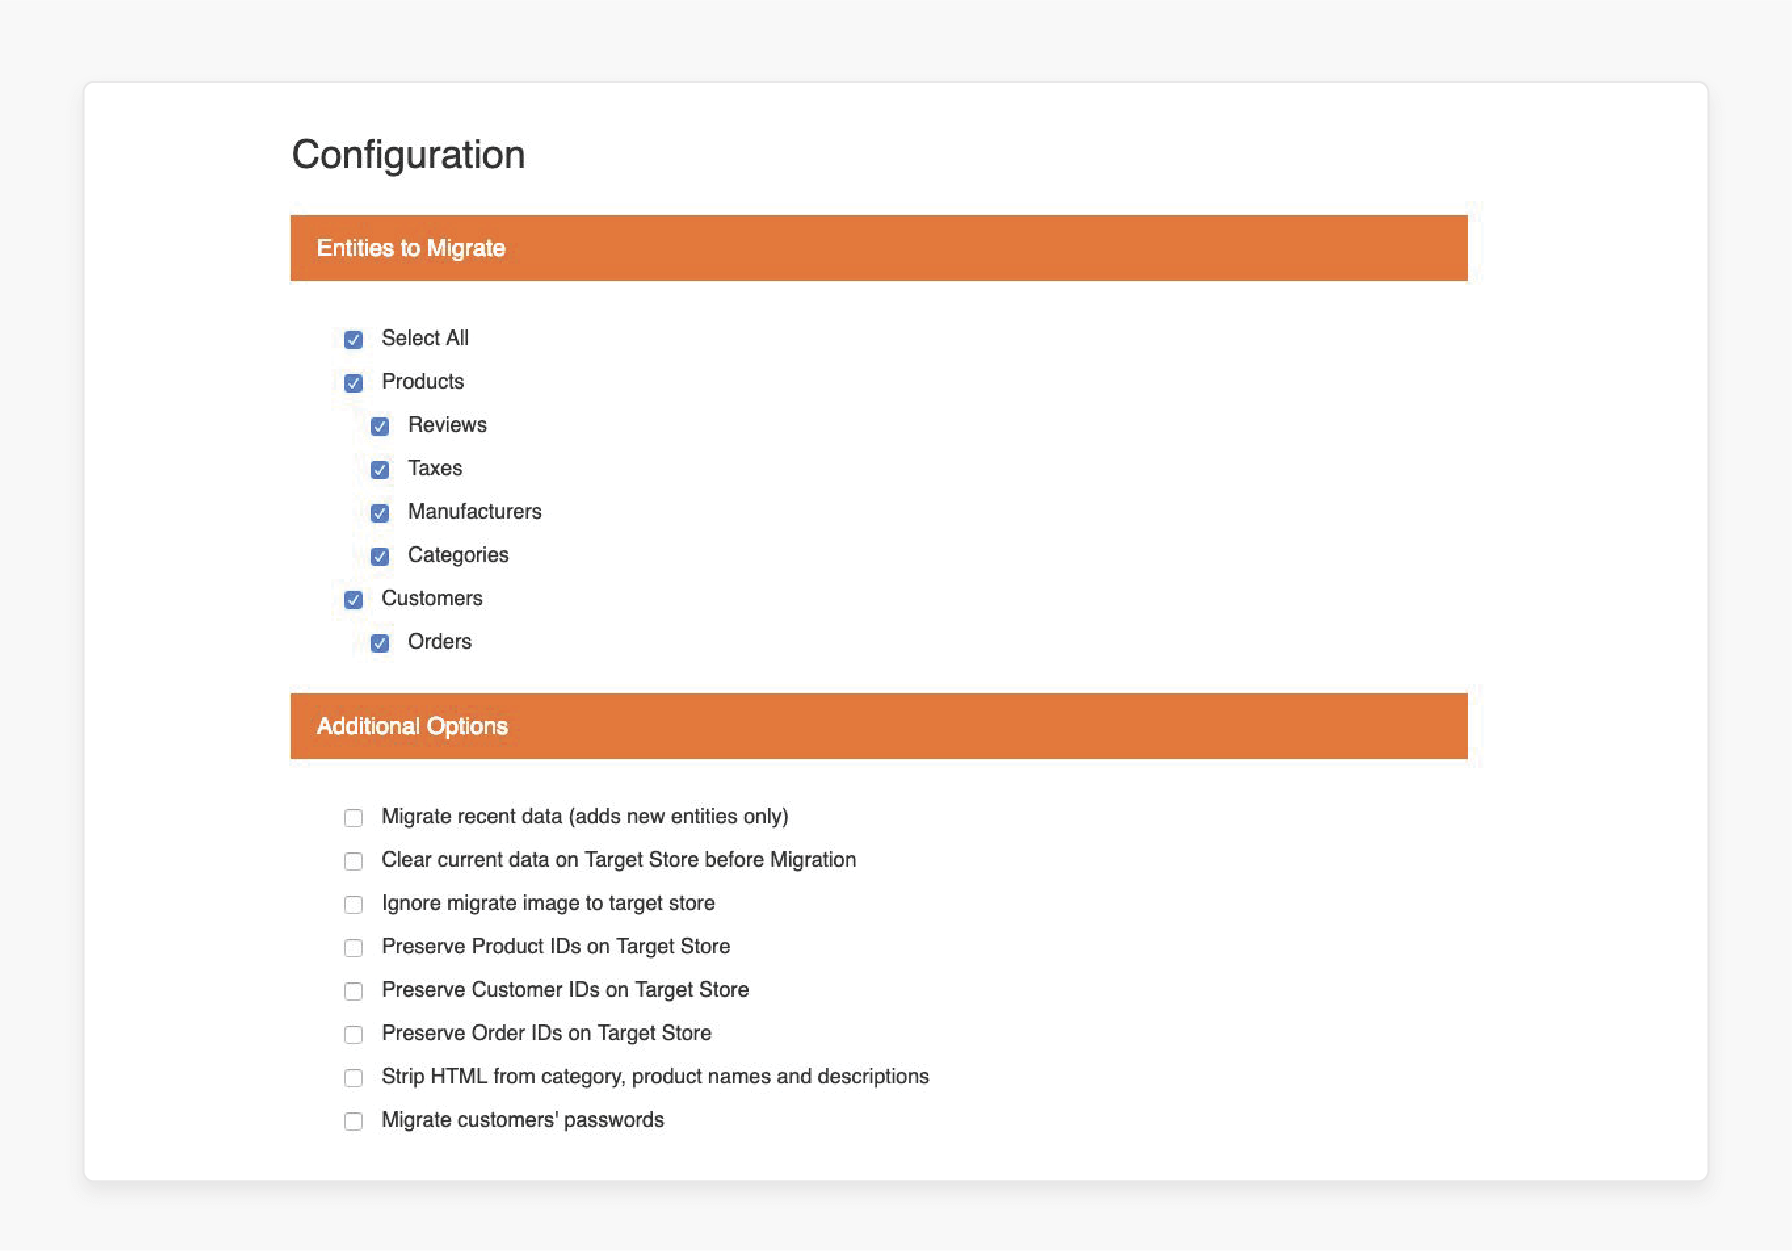
Task: Enable Preserve Customer IDs on Target Store
Action: coord(353,991)
